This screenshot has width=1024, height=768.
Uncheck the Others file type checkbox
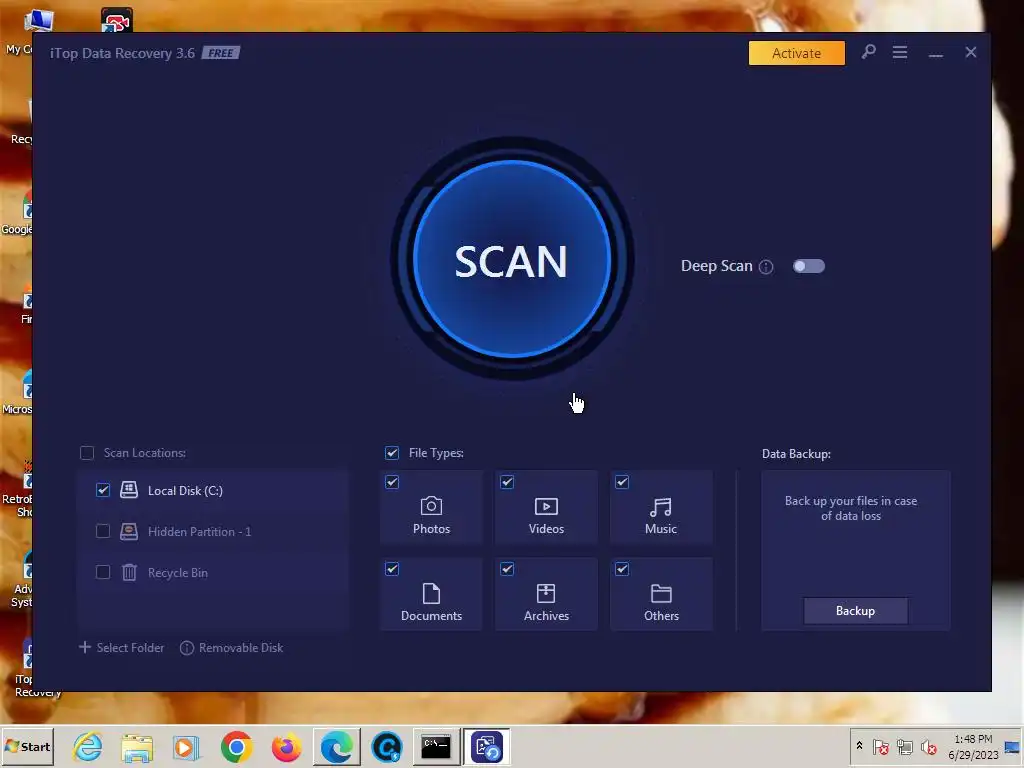click(622, 569)
